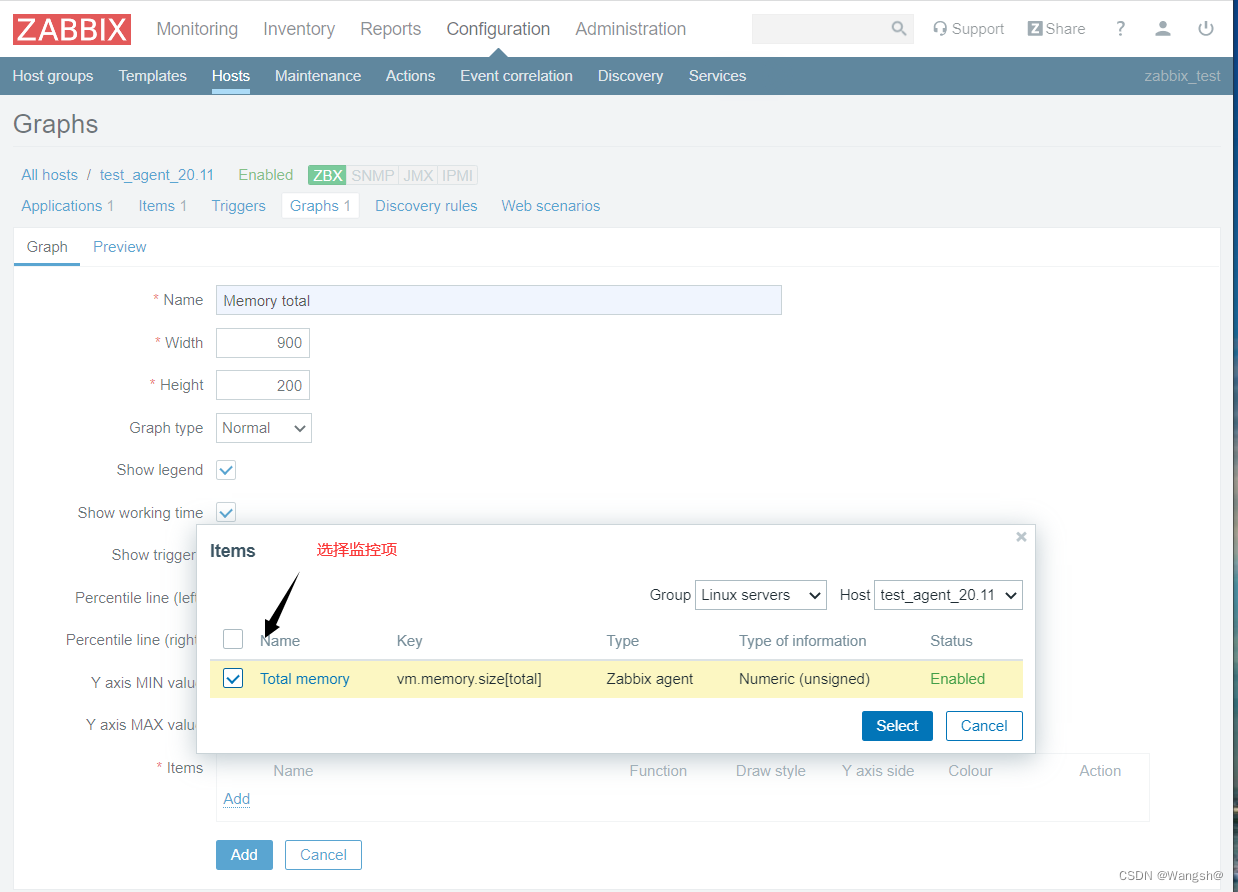The width and height of the screenshot is (1238, 892).
Task: Click the Key column header
Action: [x=410, y=641]
